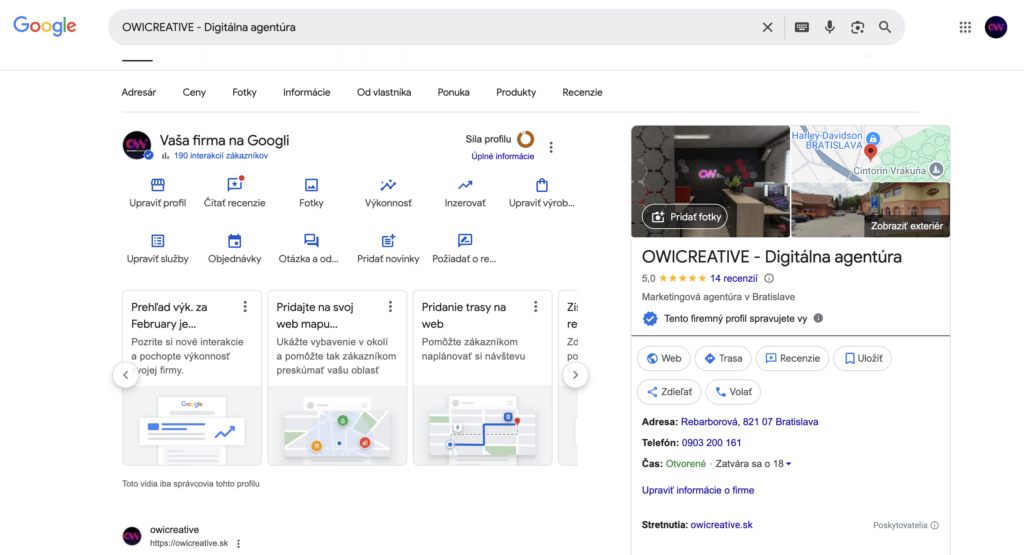
Task: Open Úplné informácie link
Action: pyautogui.click(x=503, y=157)
